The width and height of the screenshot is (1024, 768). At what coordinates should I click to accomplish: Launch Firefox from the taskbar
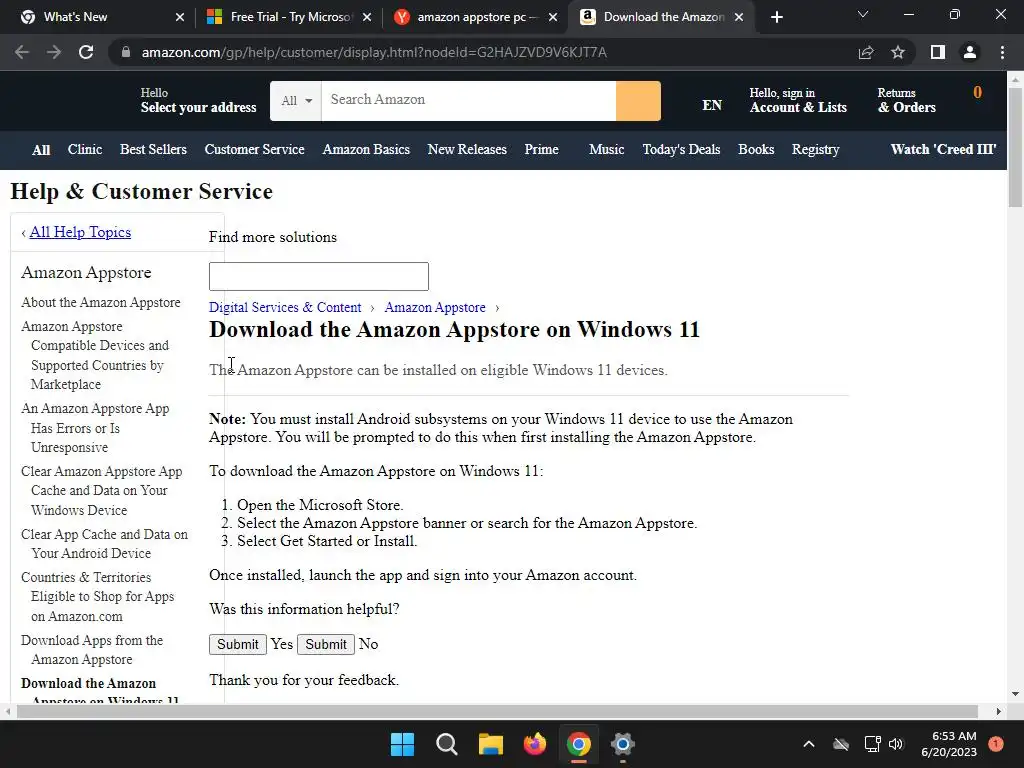[x=535, y=744]
